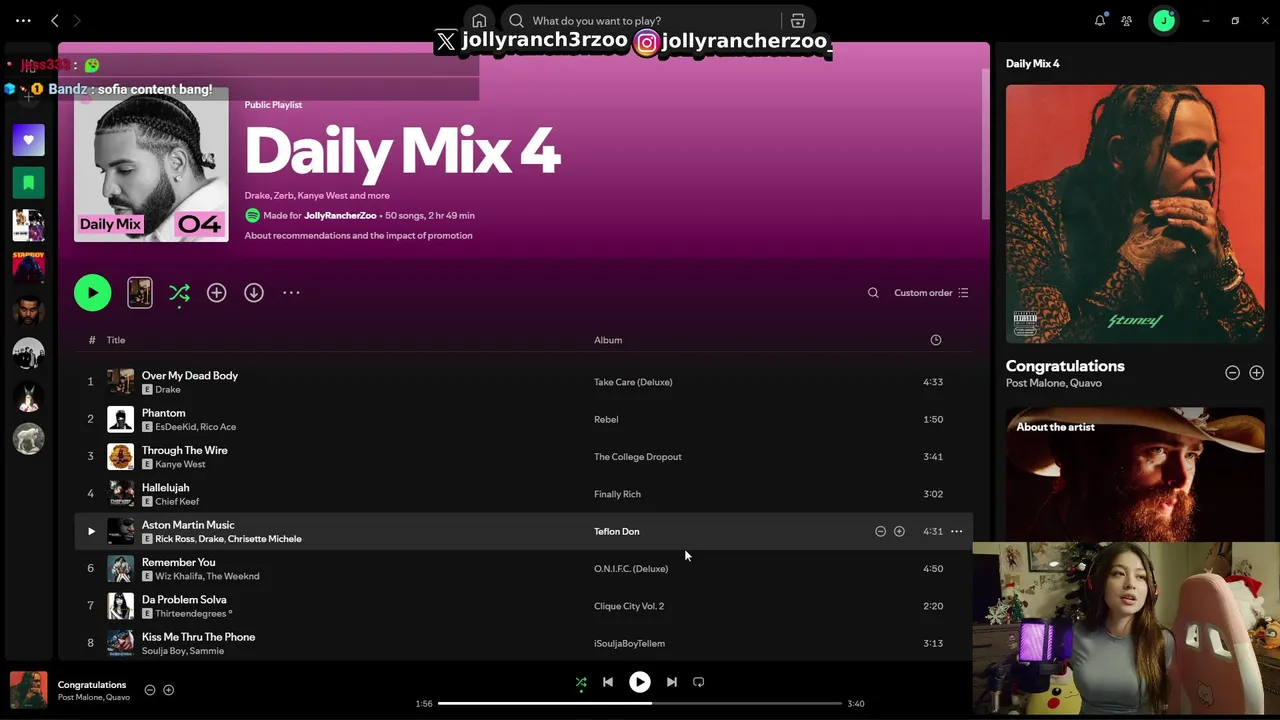This screenshot has height=720, width=1280.
Task: Open more options for Aston Martin Music
Action: (x=957, y=531)
